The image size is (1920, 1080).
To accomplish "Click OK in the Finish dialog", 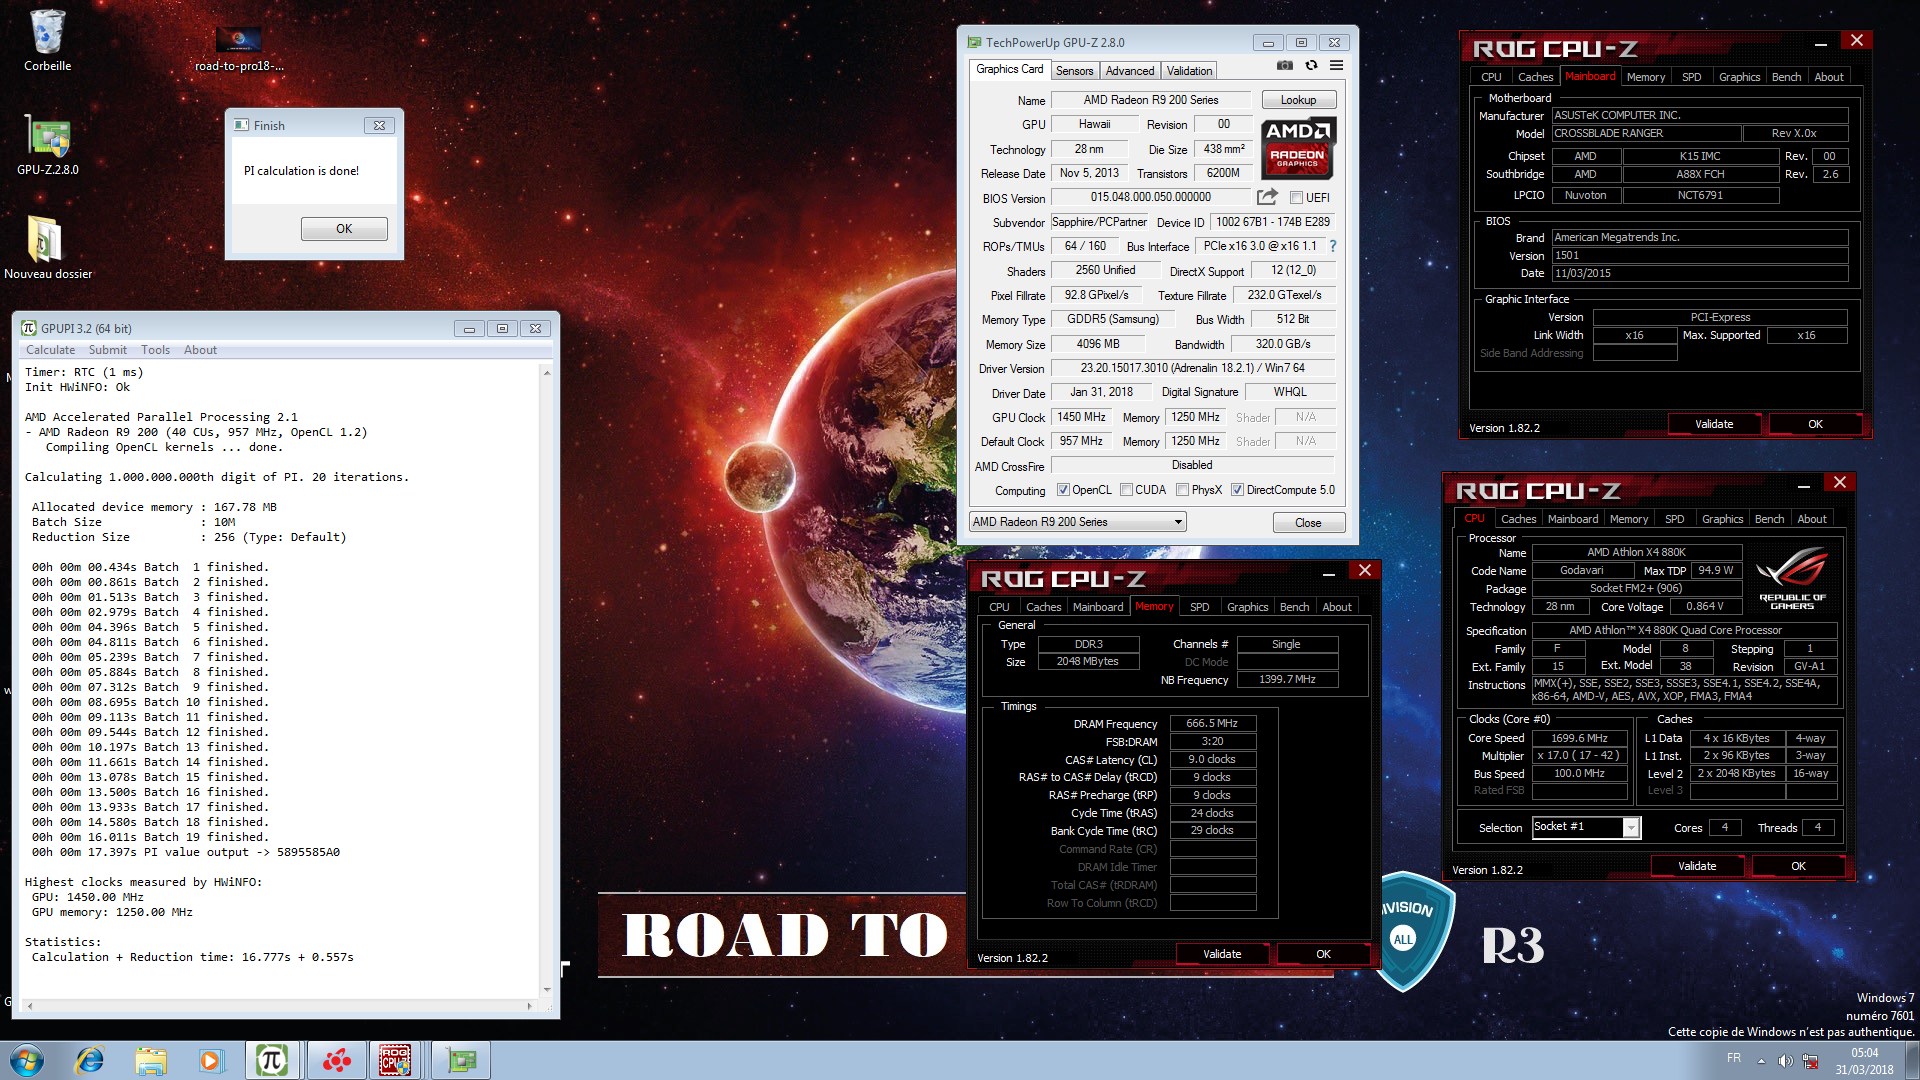I will 344,229.
